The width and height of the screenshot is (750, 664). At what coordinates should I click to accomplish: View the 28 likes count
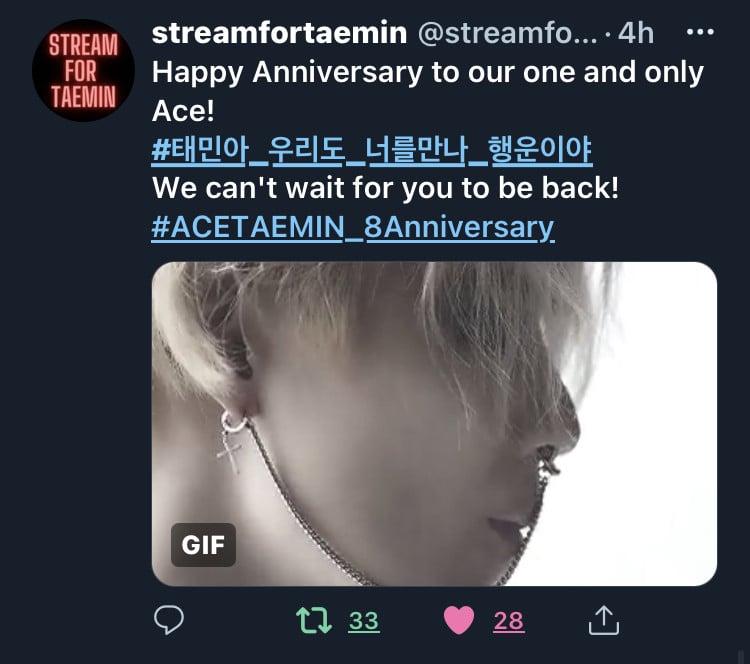(x=509, y=621)
